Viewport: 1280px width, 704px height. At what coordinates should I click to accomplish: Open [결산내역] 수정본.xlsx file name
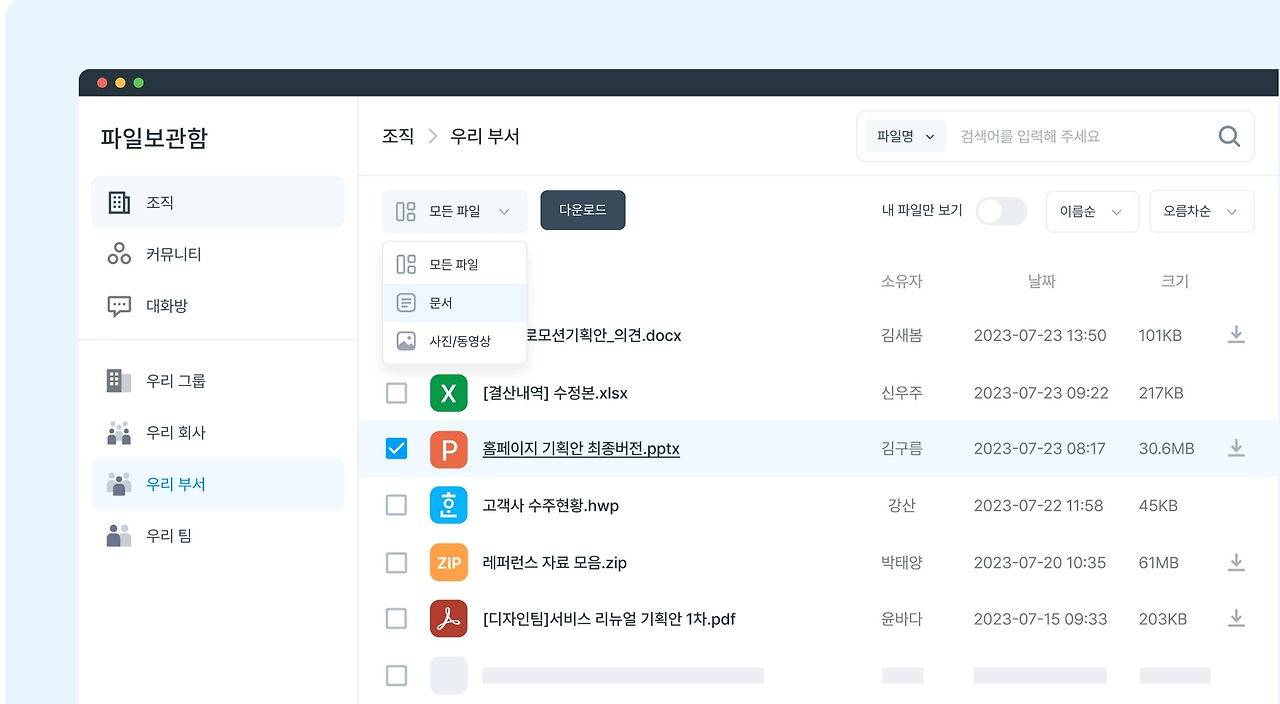555,393
